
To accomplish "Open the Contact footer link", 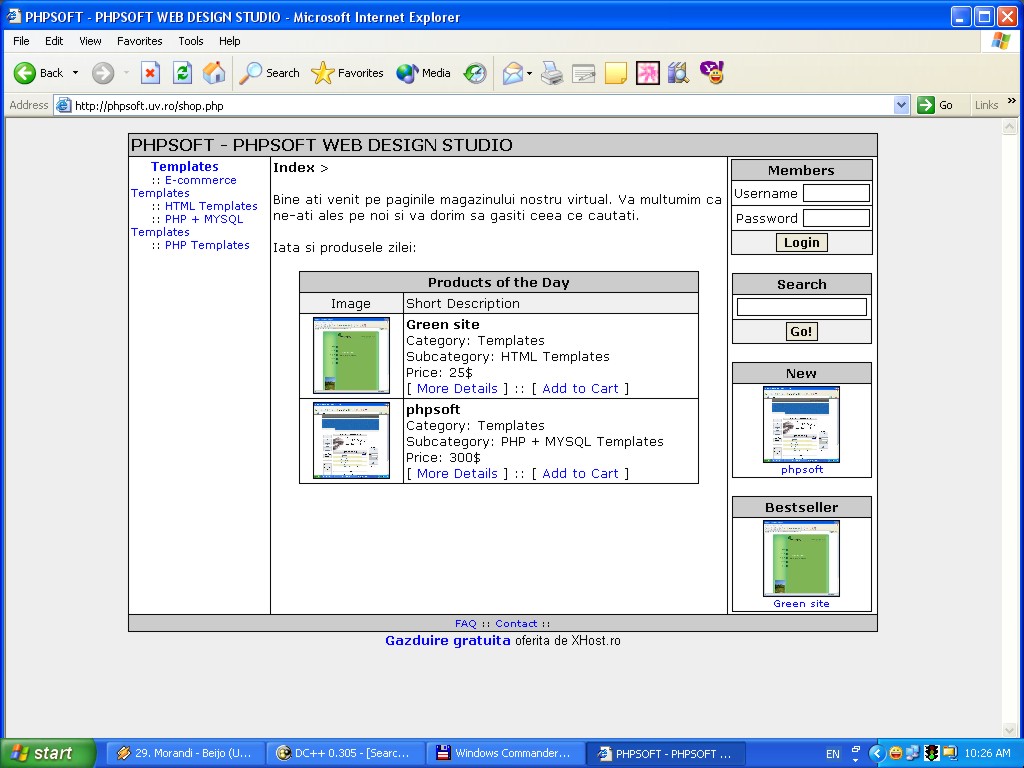I will coord(516,624).
